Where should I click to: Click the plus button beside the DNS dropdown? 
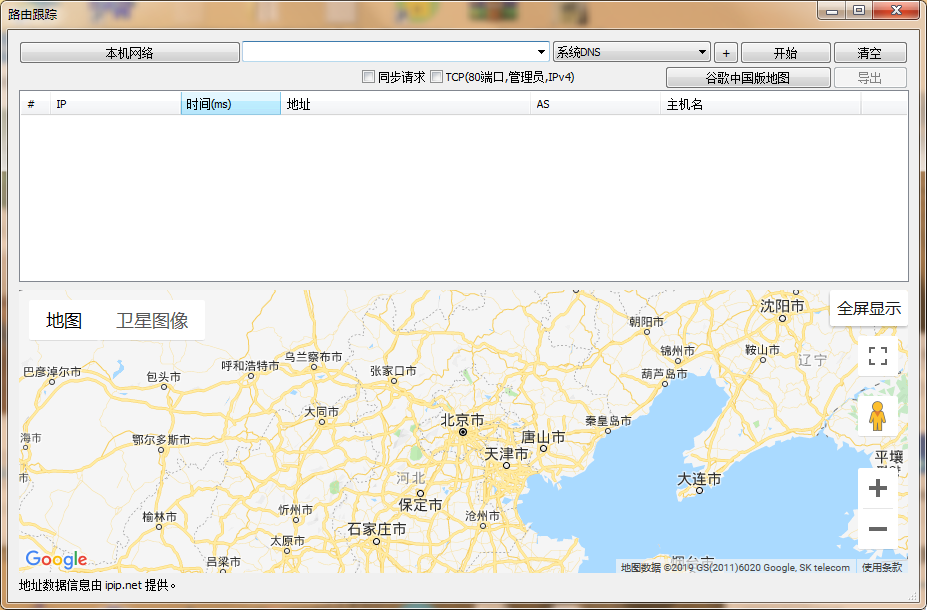pos(726,53)
